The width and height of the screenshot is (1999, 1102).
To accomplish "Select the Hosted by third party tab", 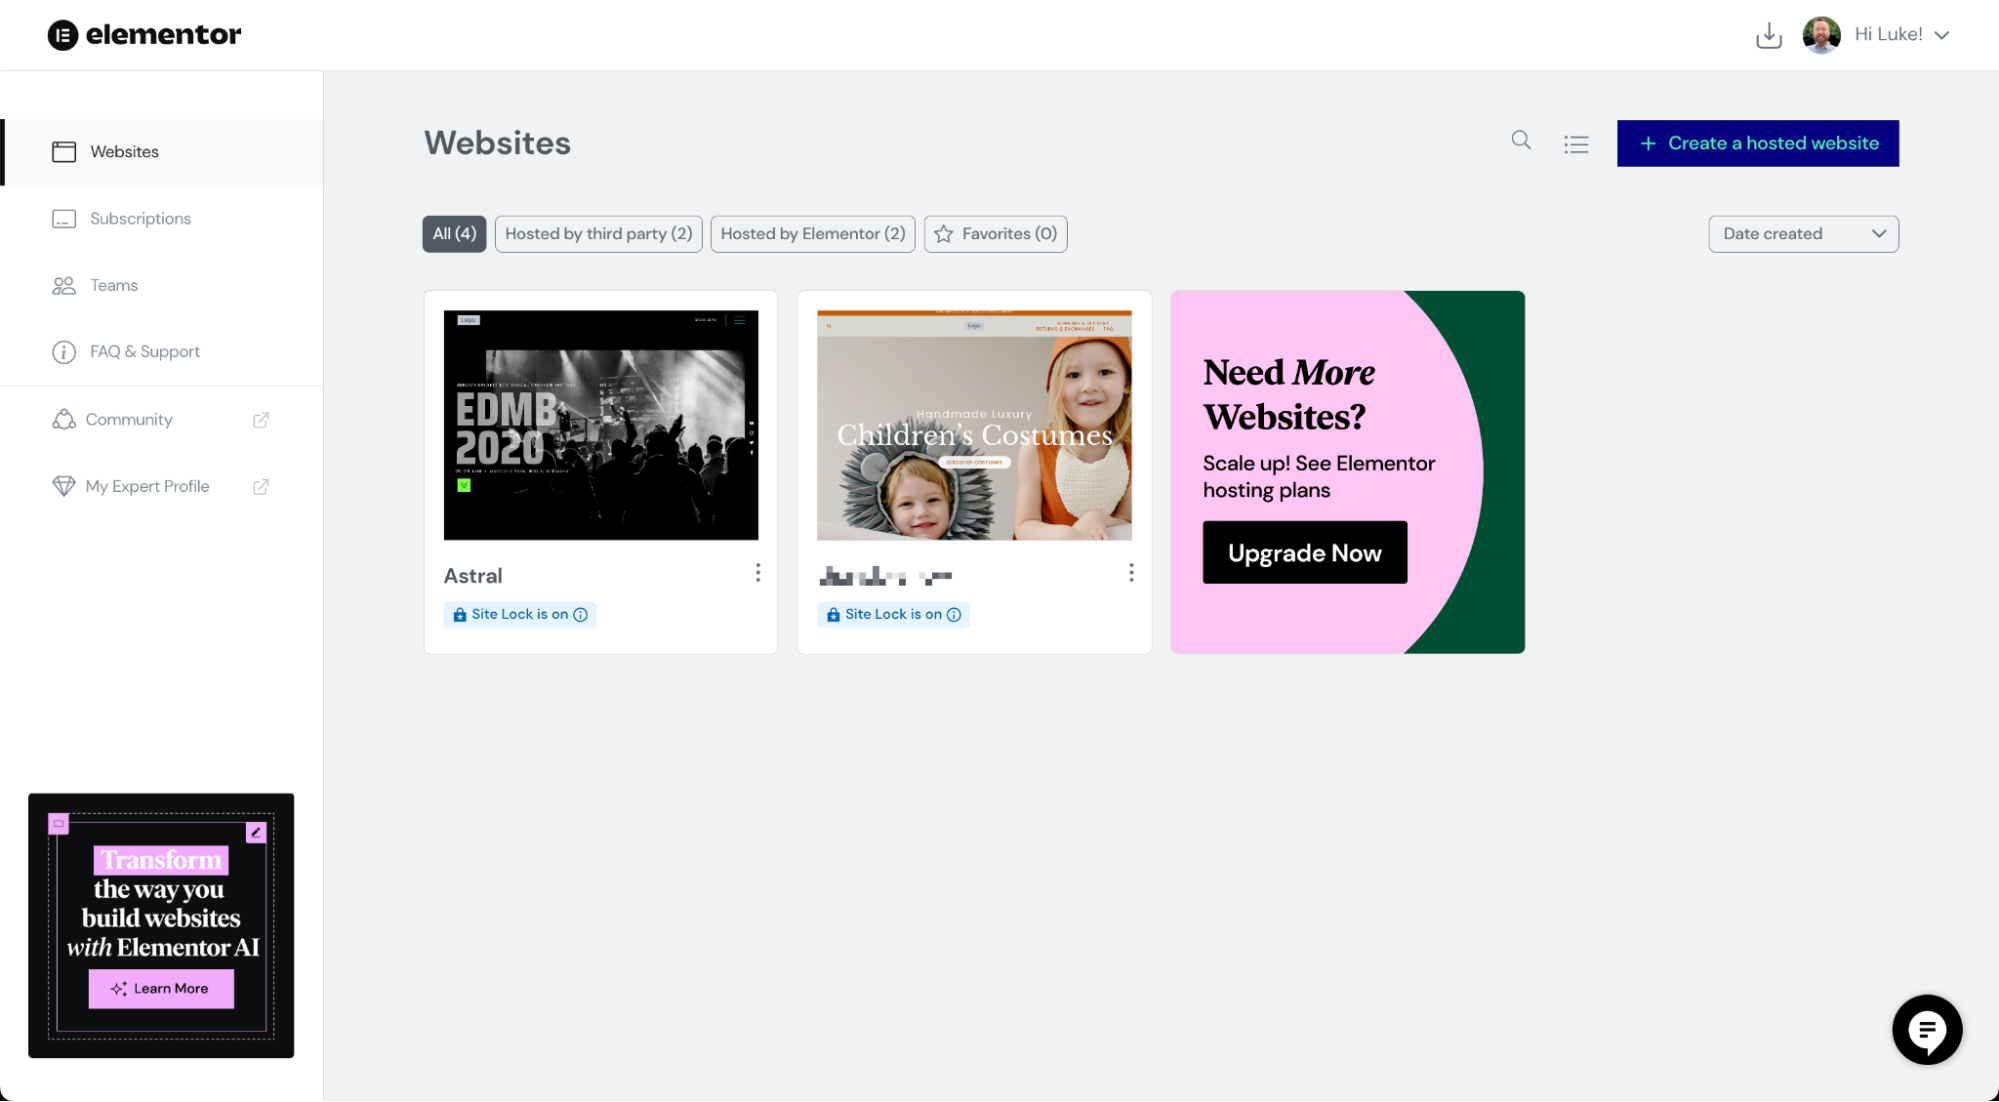I will pos(598,233).
